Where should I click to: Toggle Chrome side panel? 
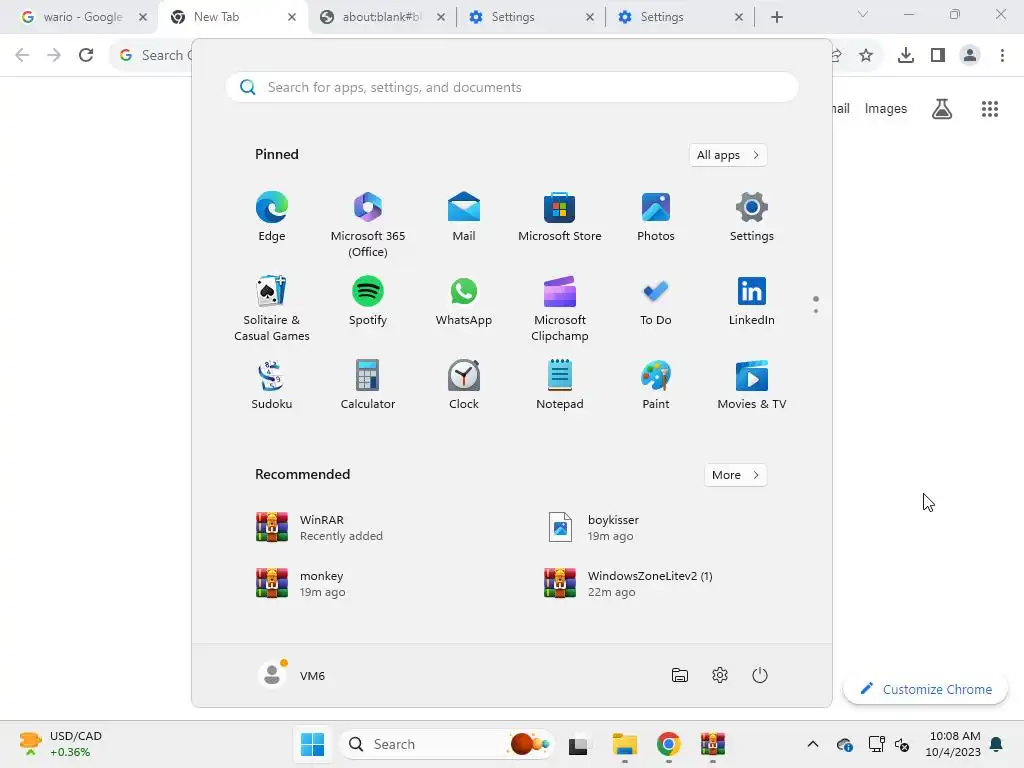[x=938, y=55]
